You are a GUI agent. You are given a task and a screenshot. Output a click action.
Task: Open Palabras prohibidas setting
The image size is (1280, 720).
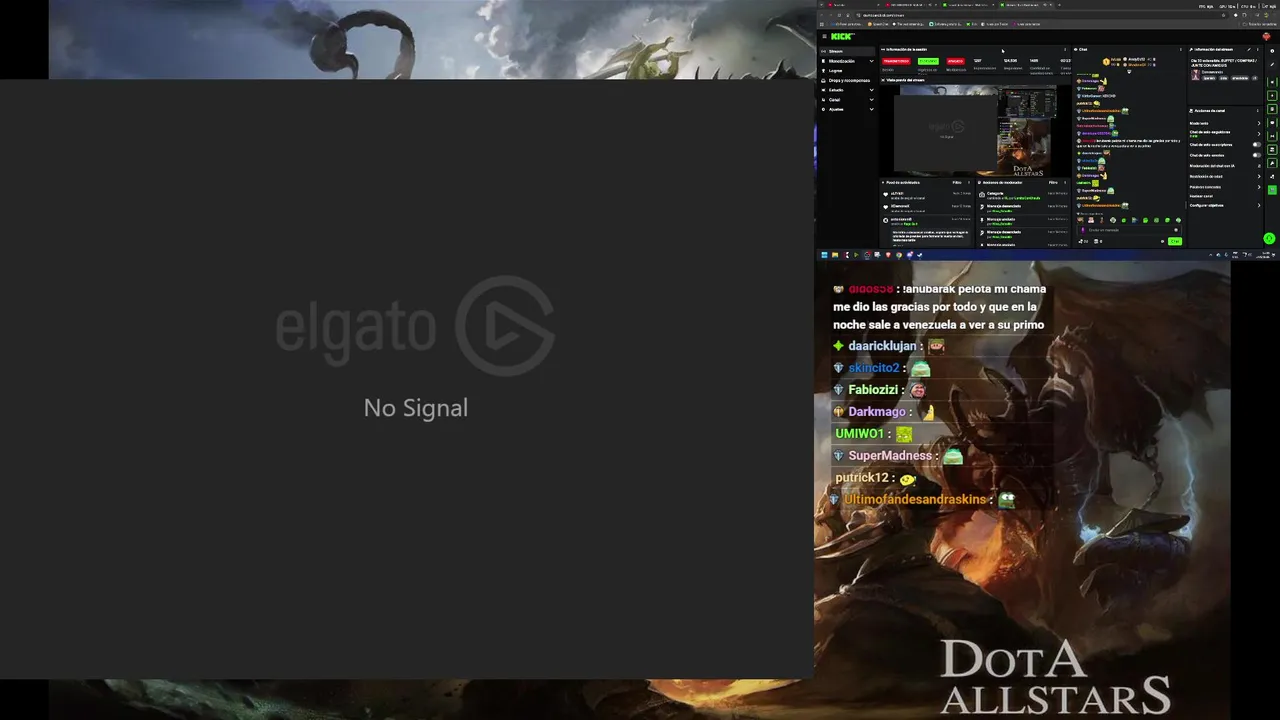click(1224, 187)
